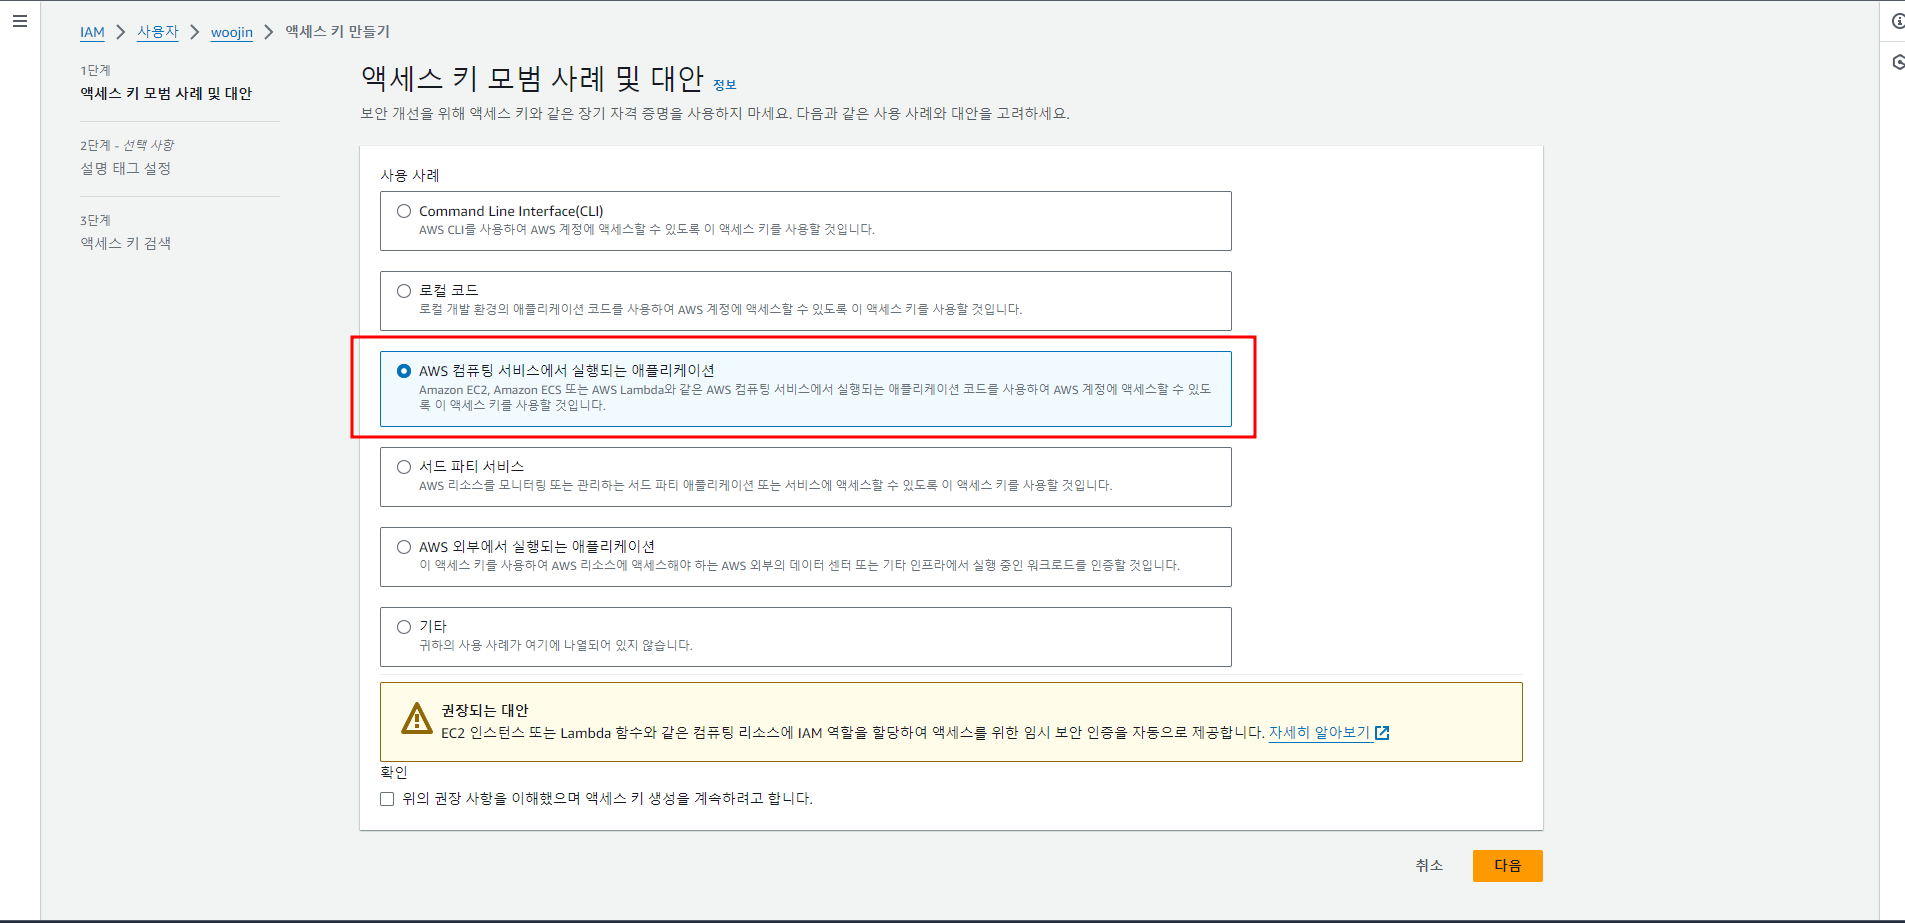Go to step 설명 태그 설정 in sidebar
The image size is (1905, 923).
coord(126,168)
